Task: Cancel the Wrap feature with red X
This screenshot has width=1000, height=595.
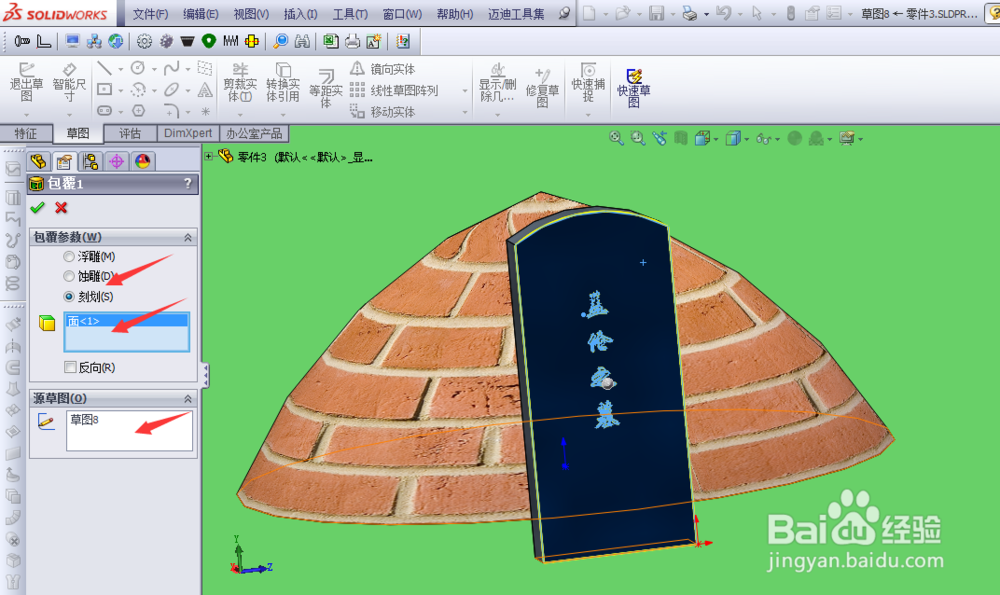Action: pos(59,208)
